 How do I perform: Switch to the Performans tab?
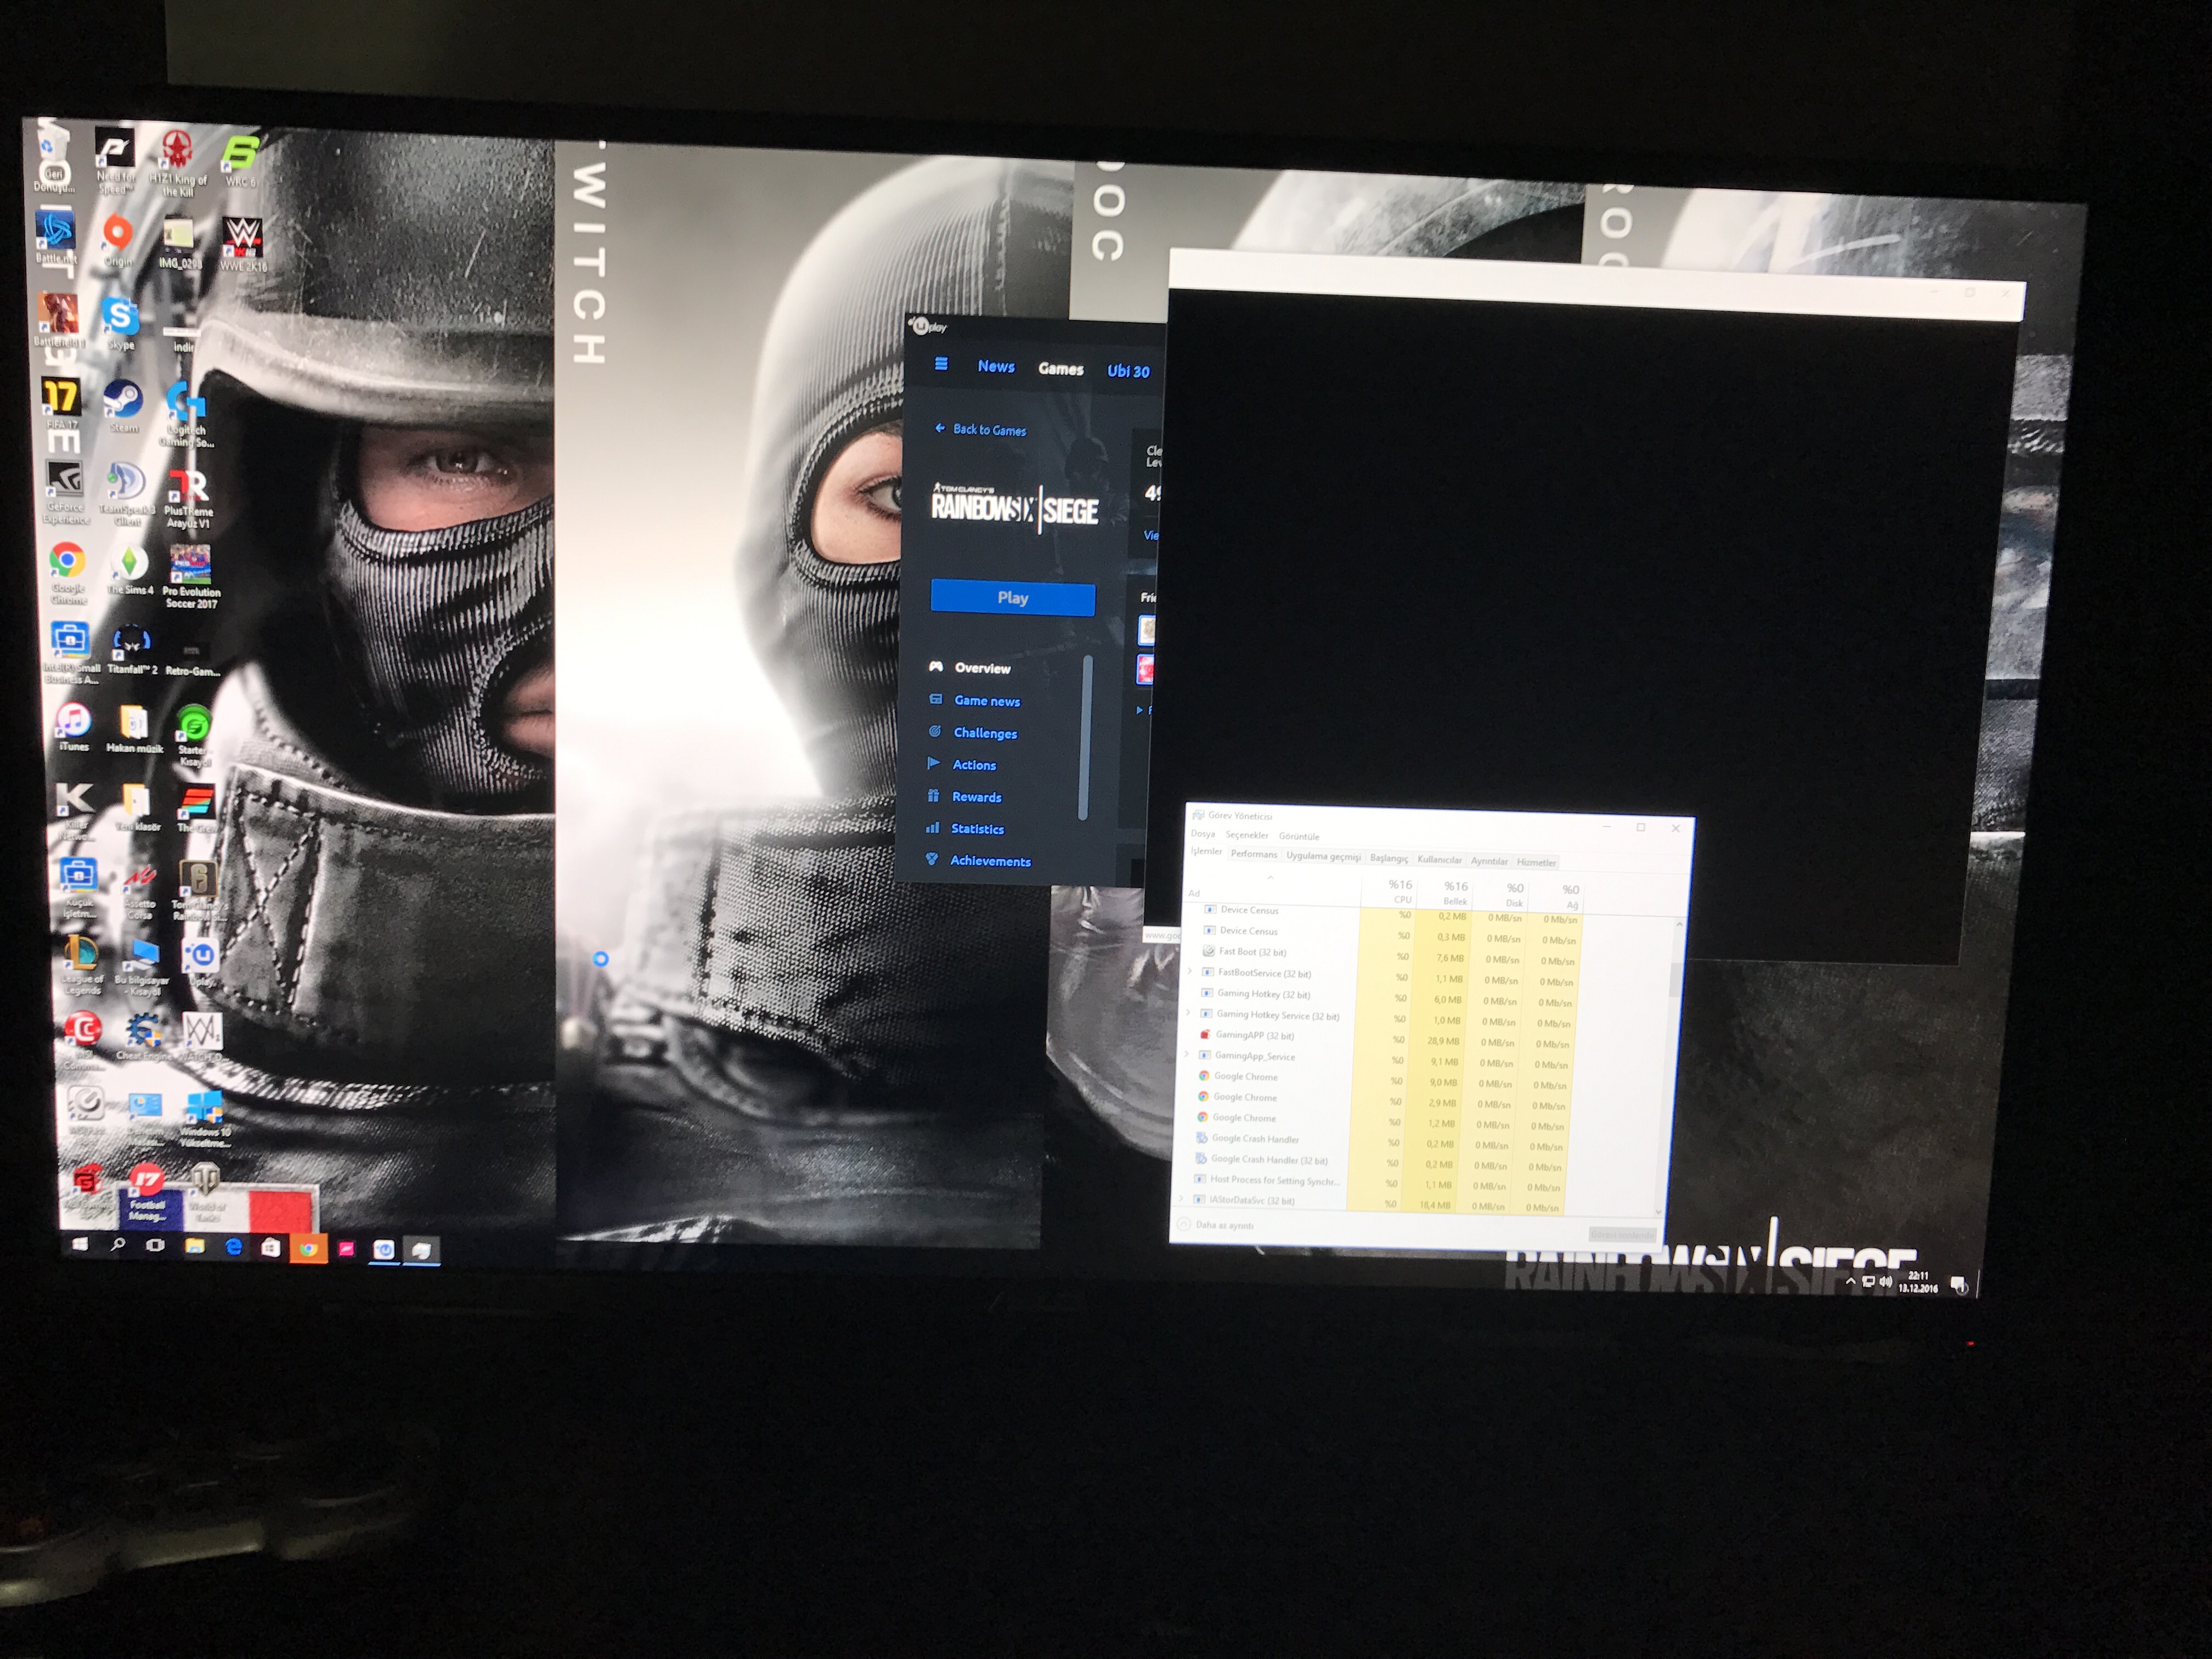(1253, 854)
